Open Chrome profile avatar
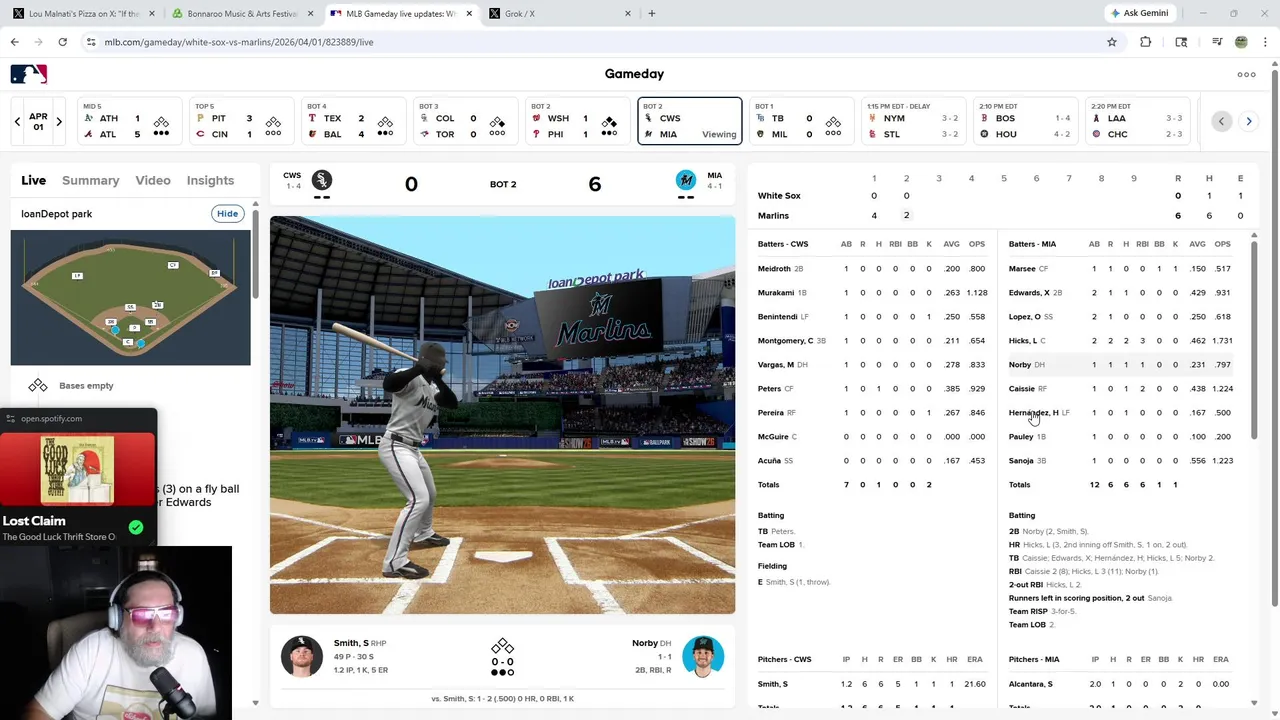1280x720 pixels. point(1241,42)
